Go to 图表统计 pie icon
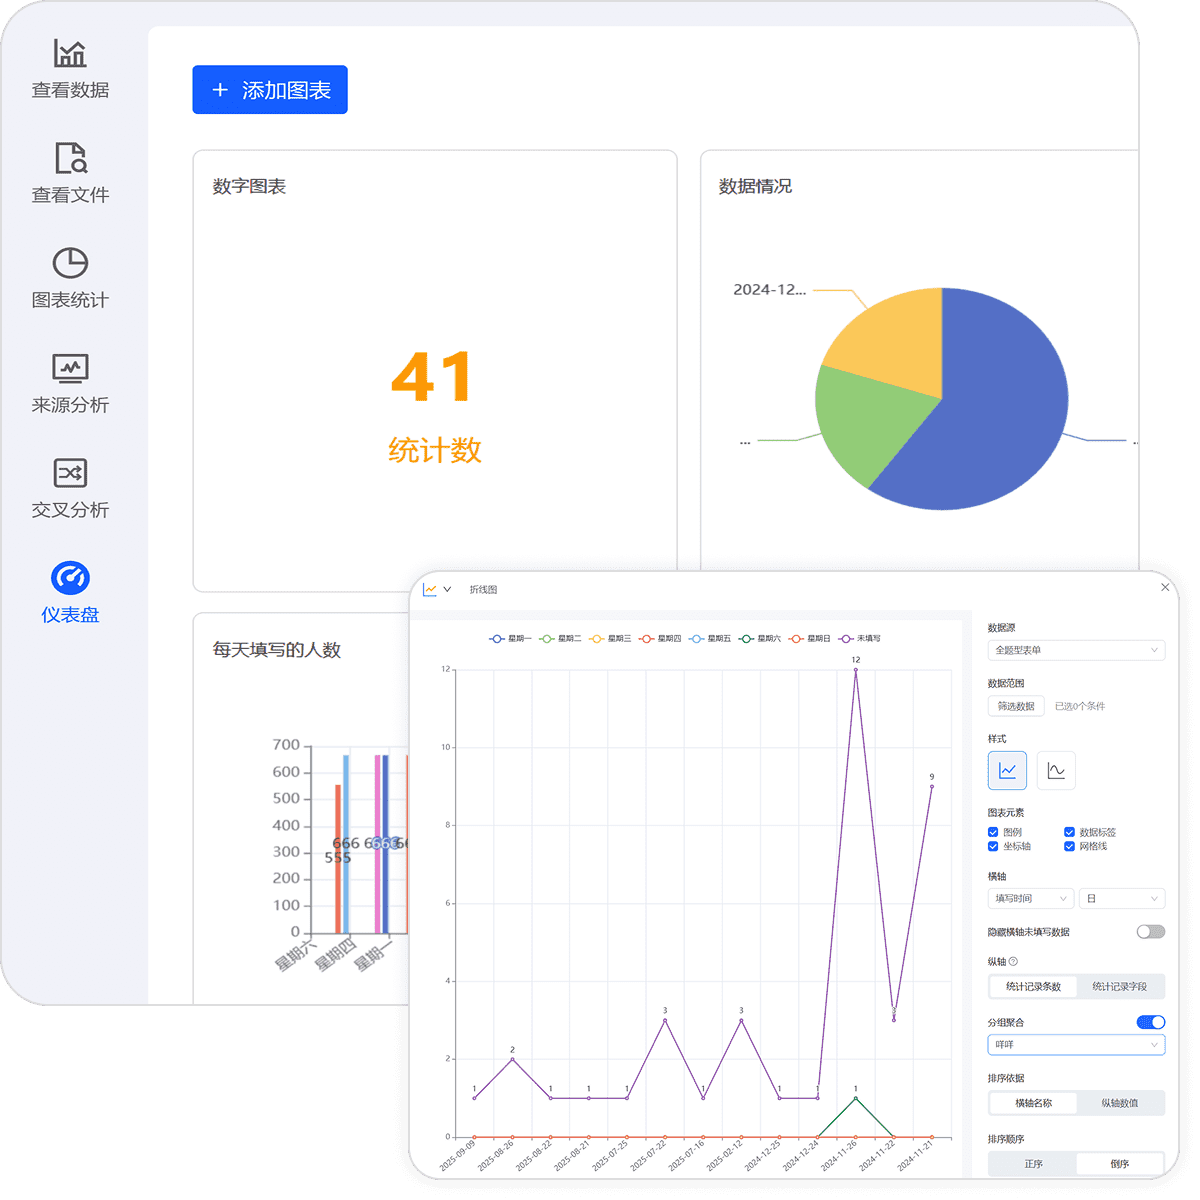Screen dimensions: 1200x1200 [x=70, y=263]
